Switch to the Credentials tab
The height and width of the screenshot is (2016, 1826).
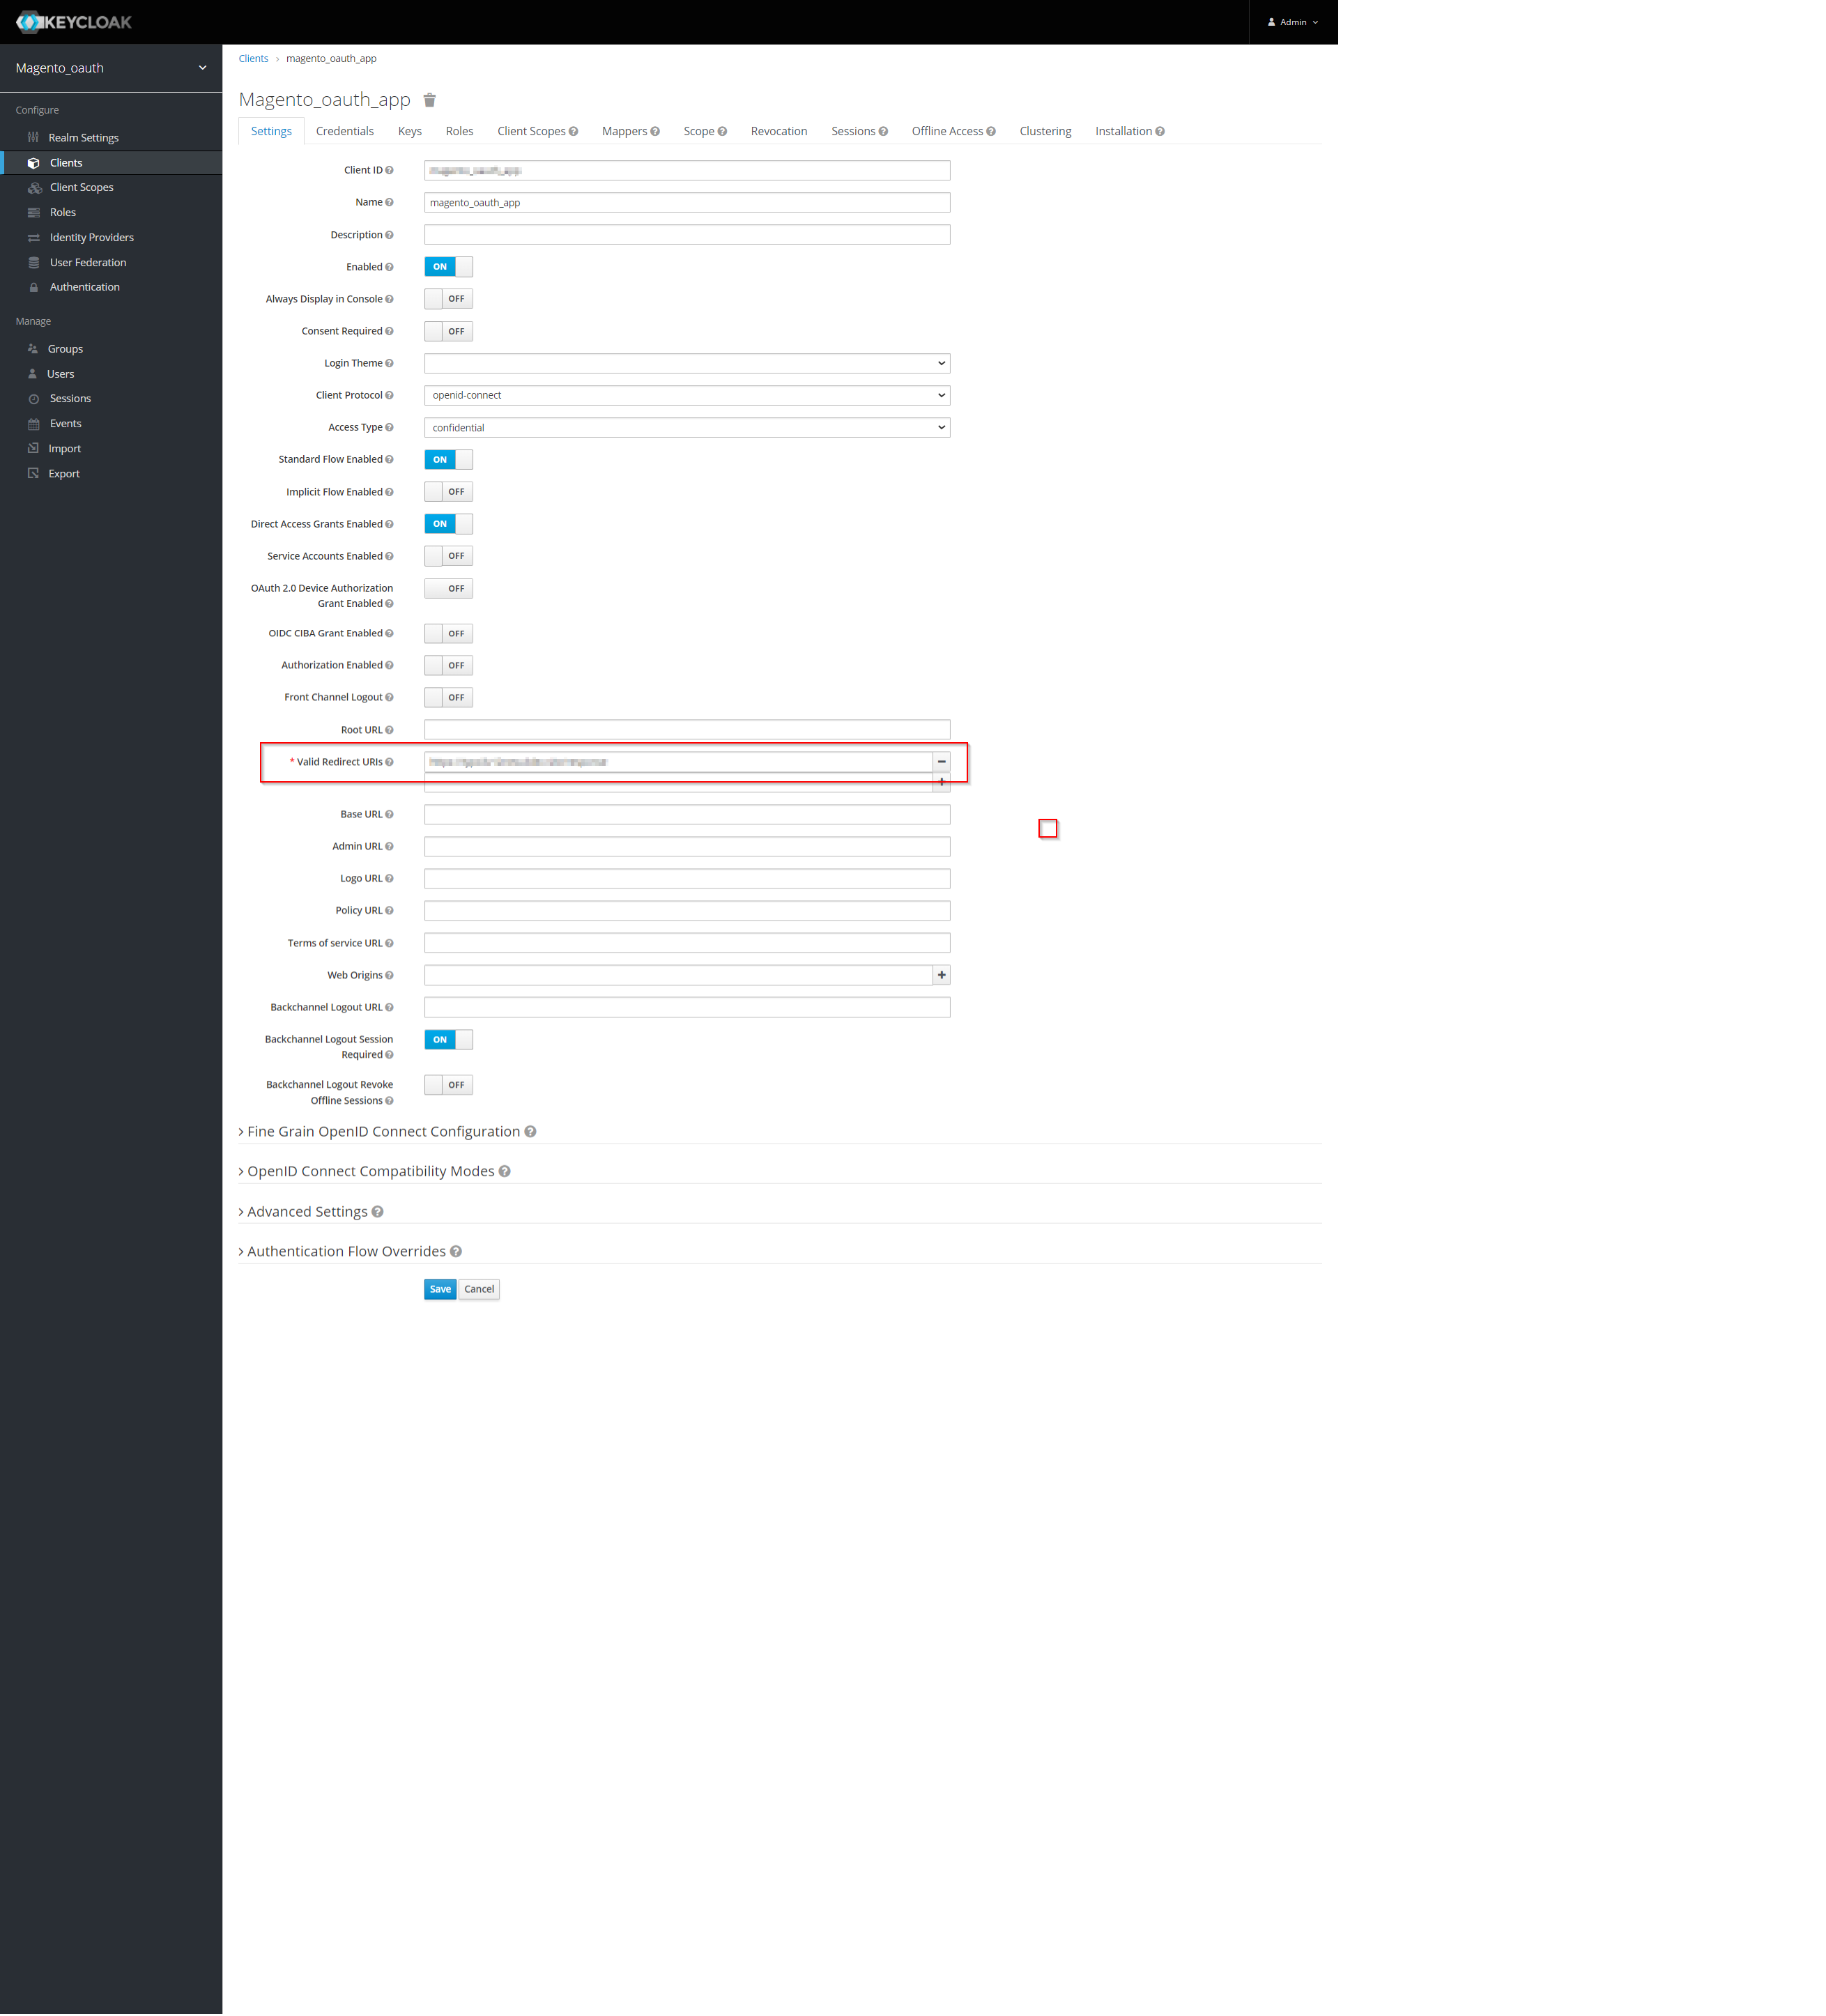pos(344,131)
